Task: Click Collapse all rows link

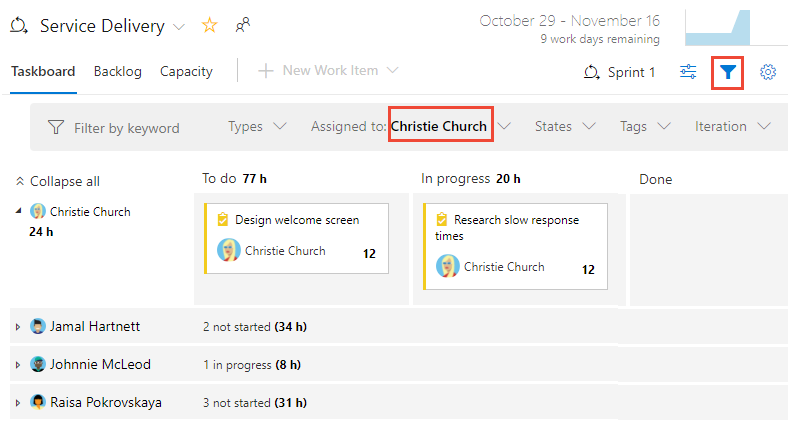Action: point(58,182)
